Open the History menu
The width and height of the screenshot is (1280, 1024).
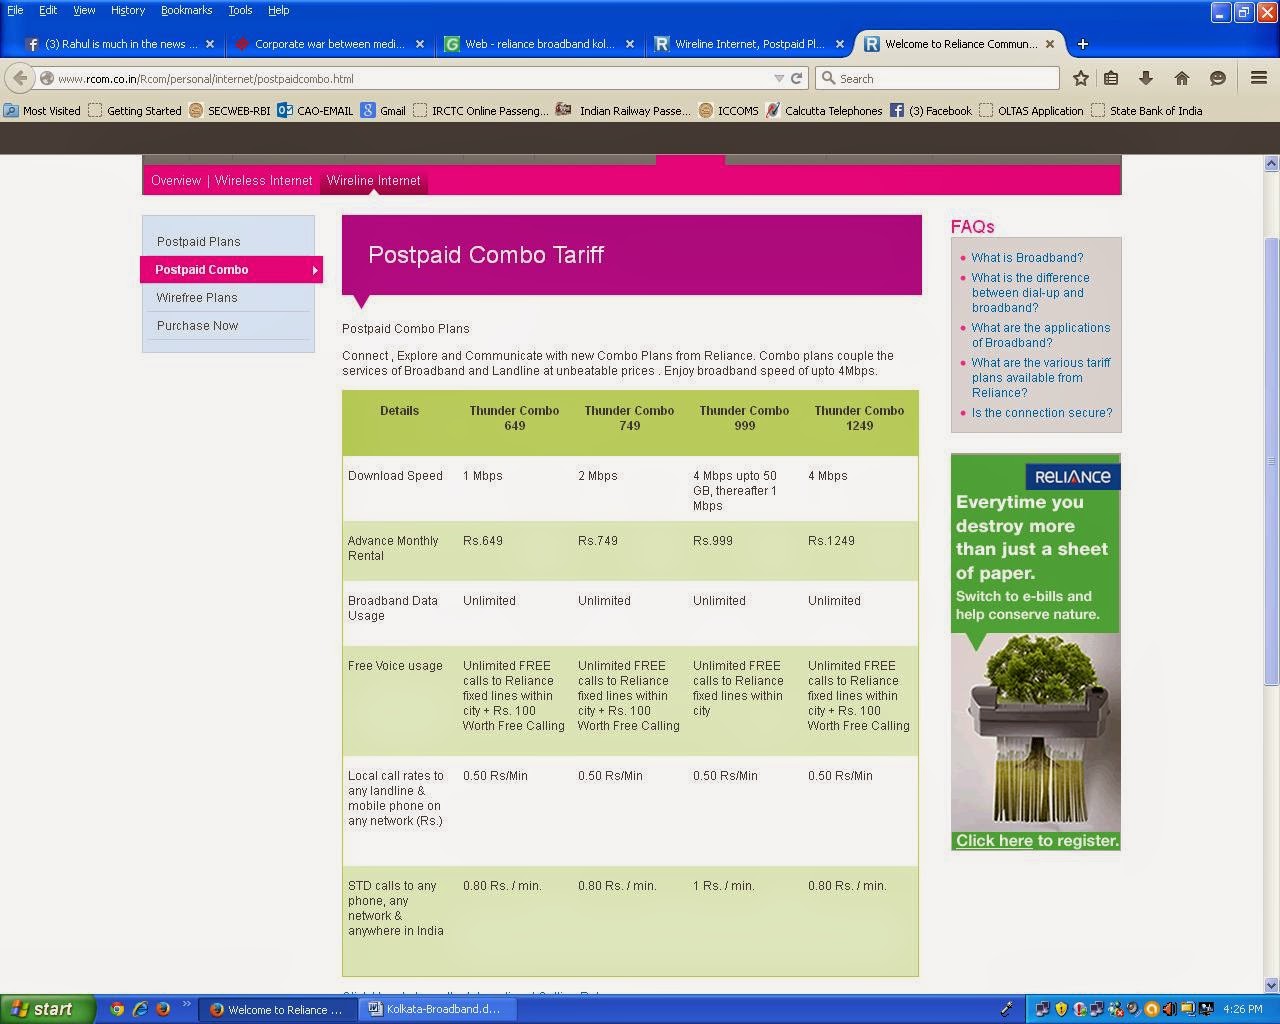[128, 10]
